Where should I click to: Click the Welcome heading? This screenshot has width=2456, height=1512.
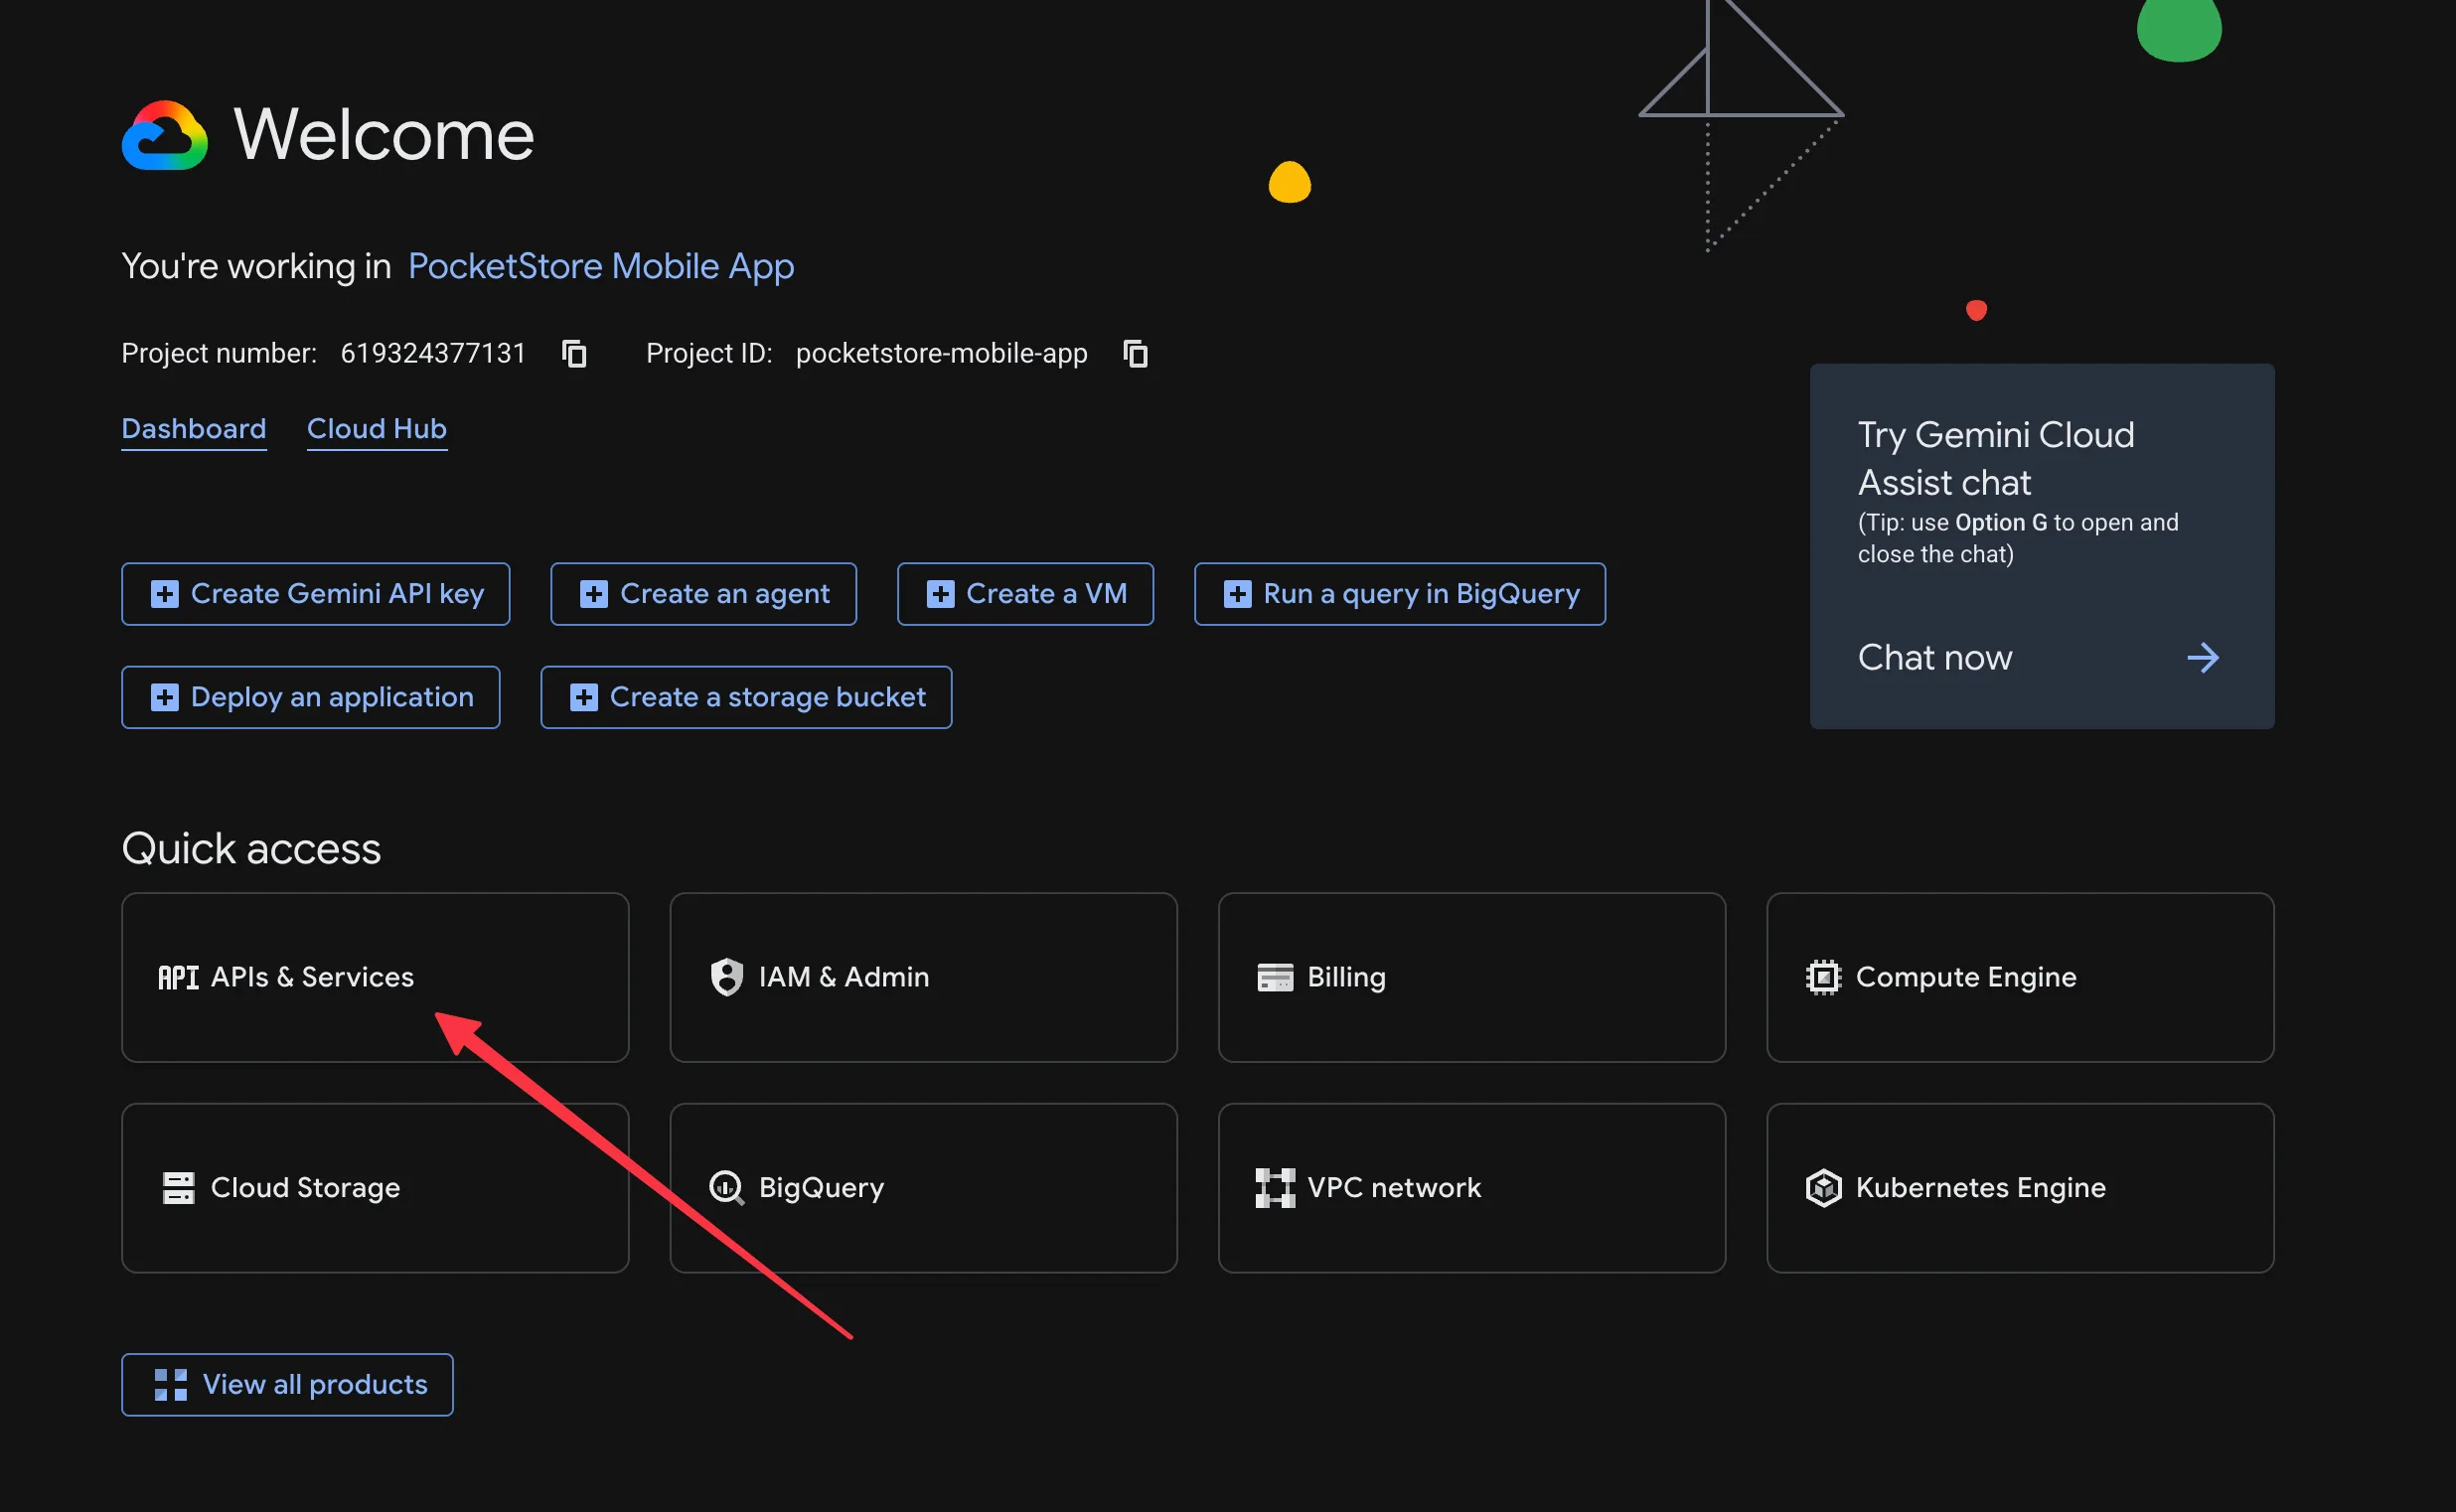pyautogui.click(x=384, y=135)
